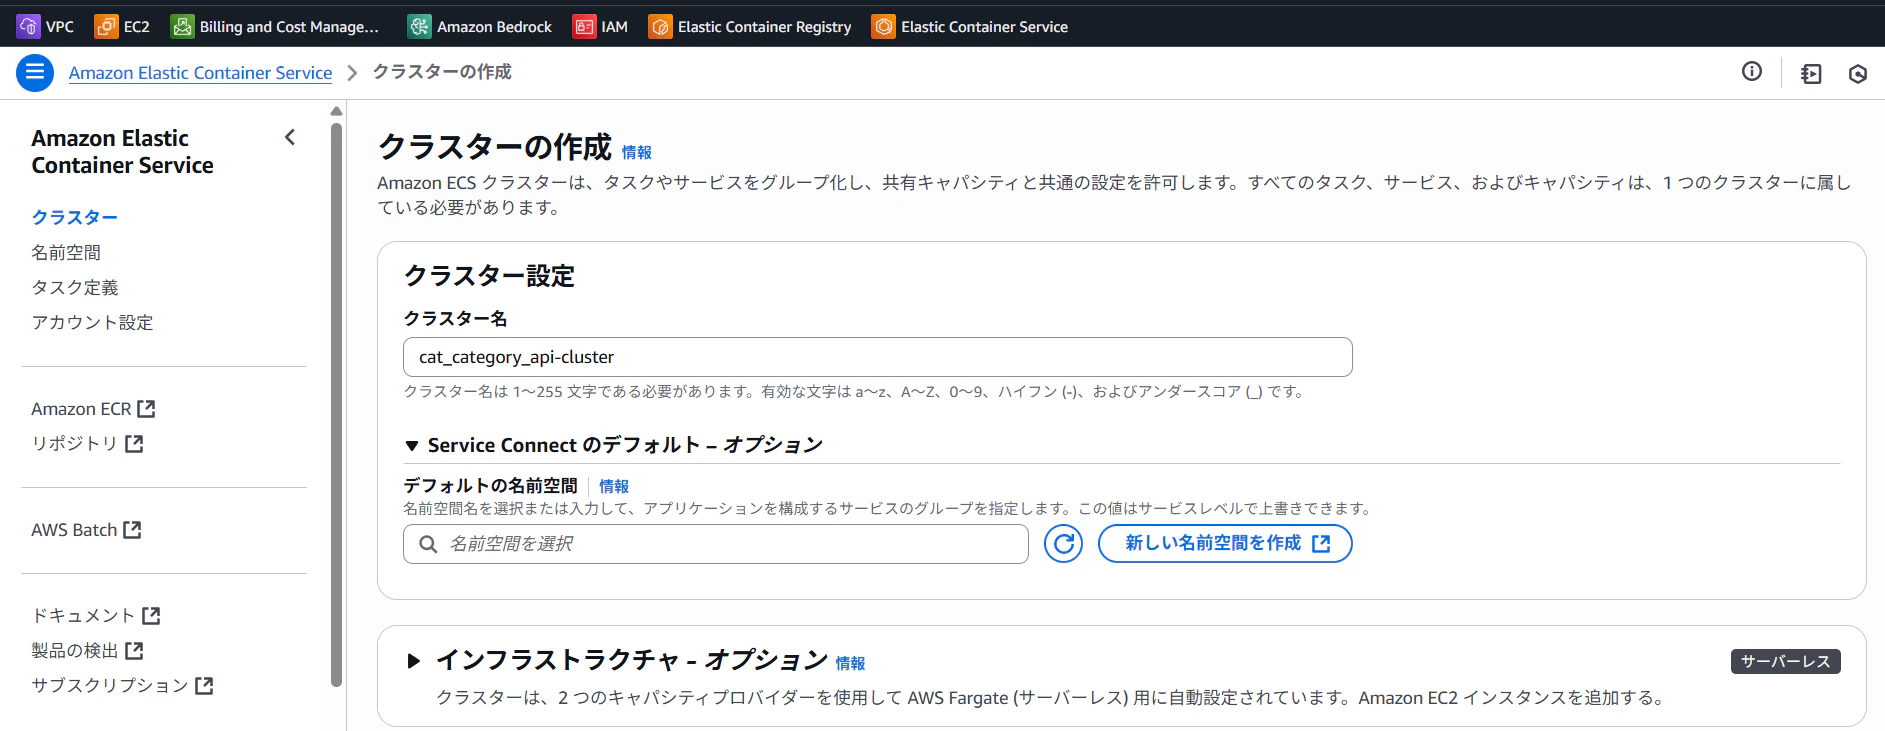The image size is (1885, 731).
Task: Click 新しい名前空間を作成 button
Action: point(1225,543)
